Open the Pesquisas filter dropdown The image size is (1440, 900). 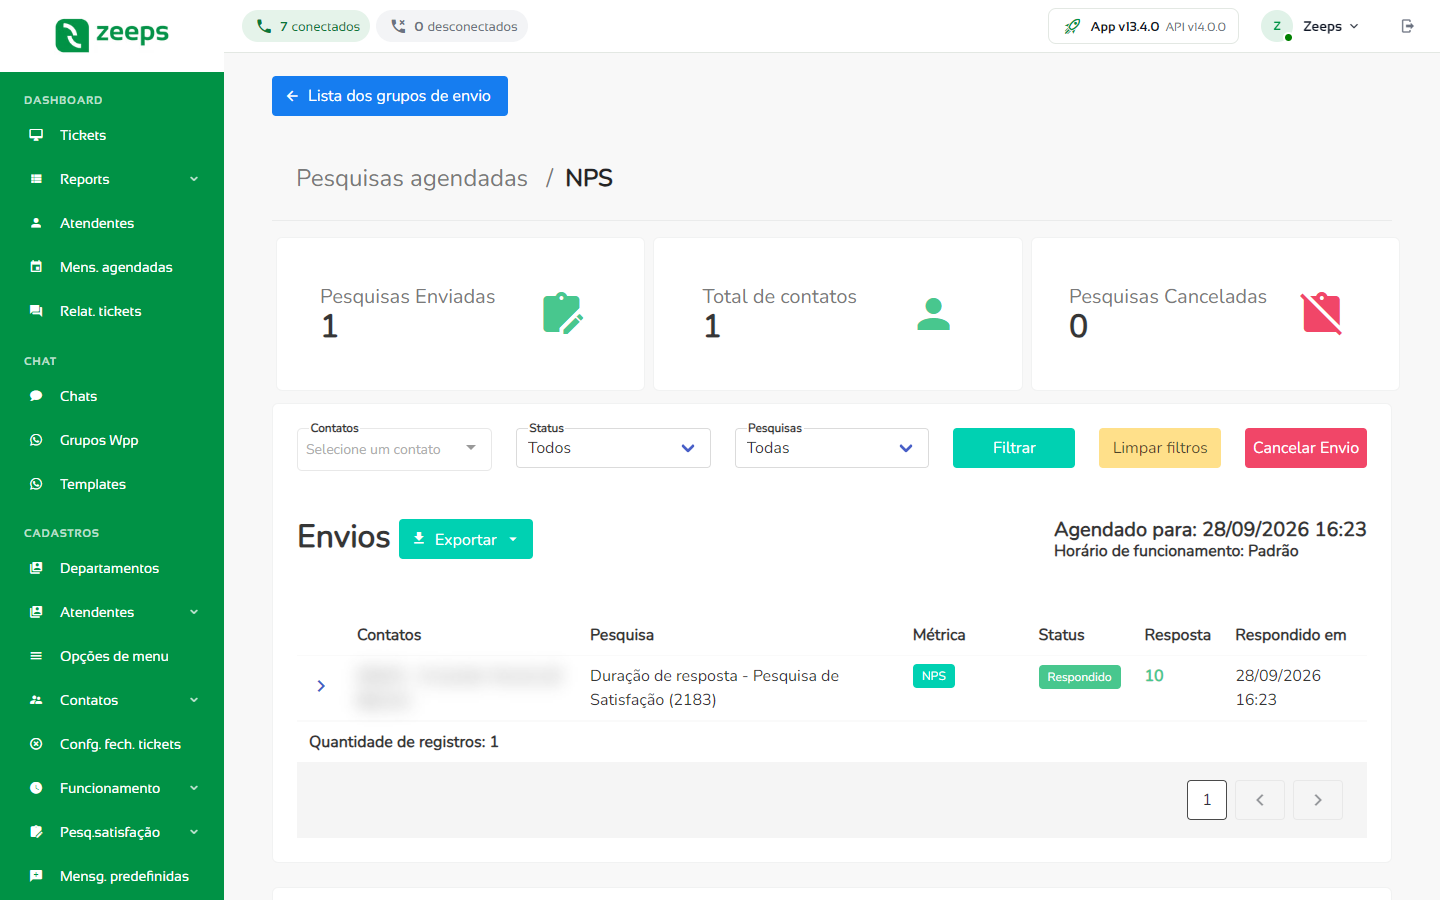point(832,448)
